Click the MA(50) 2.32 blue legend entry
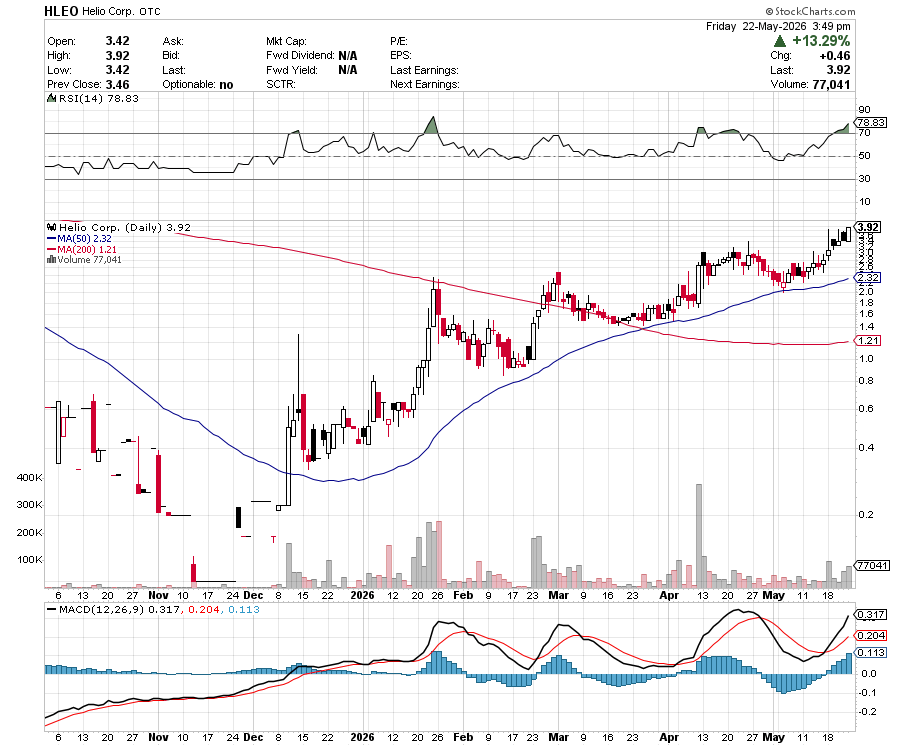This screenshot has height=746, width=900. pos(79,239)
